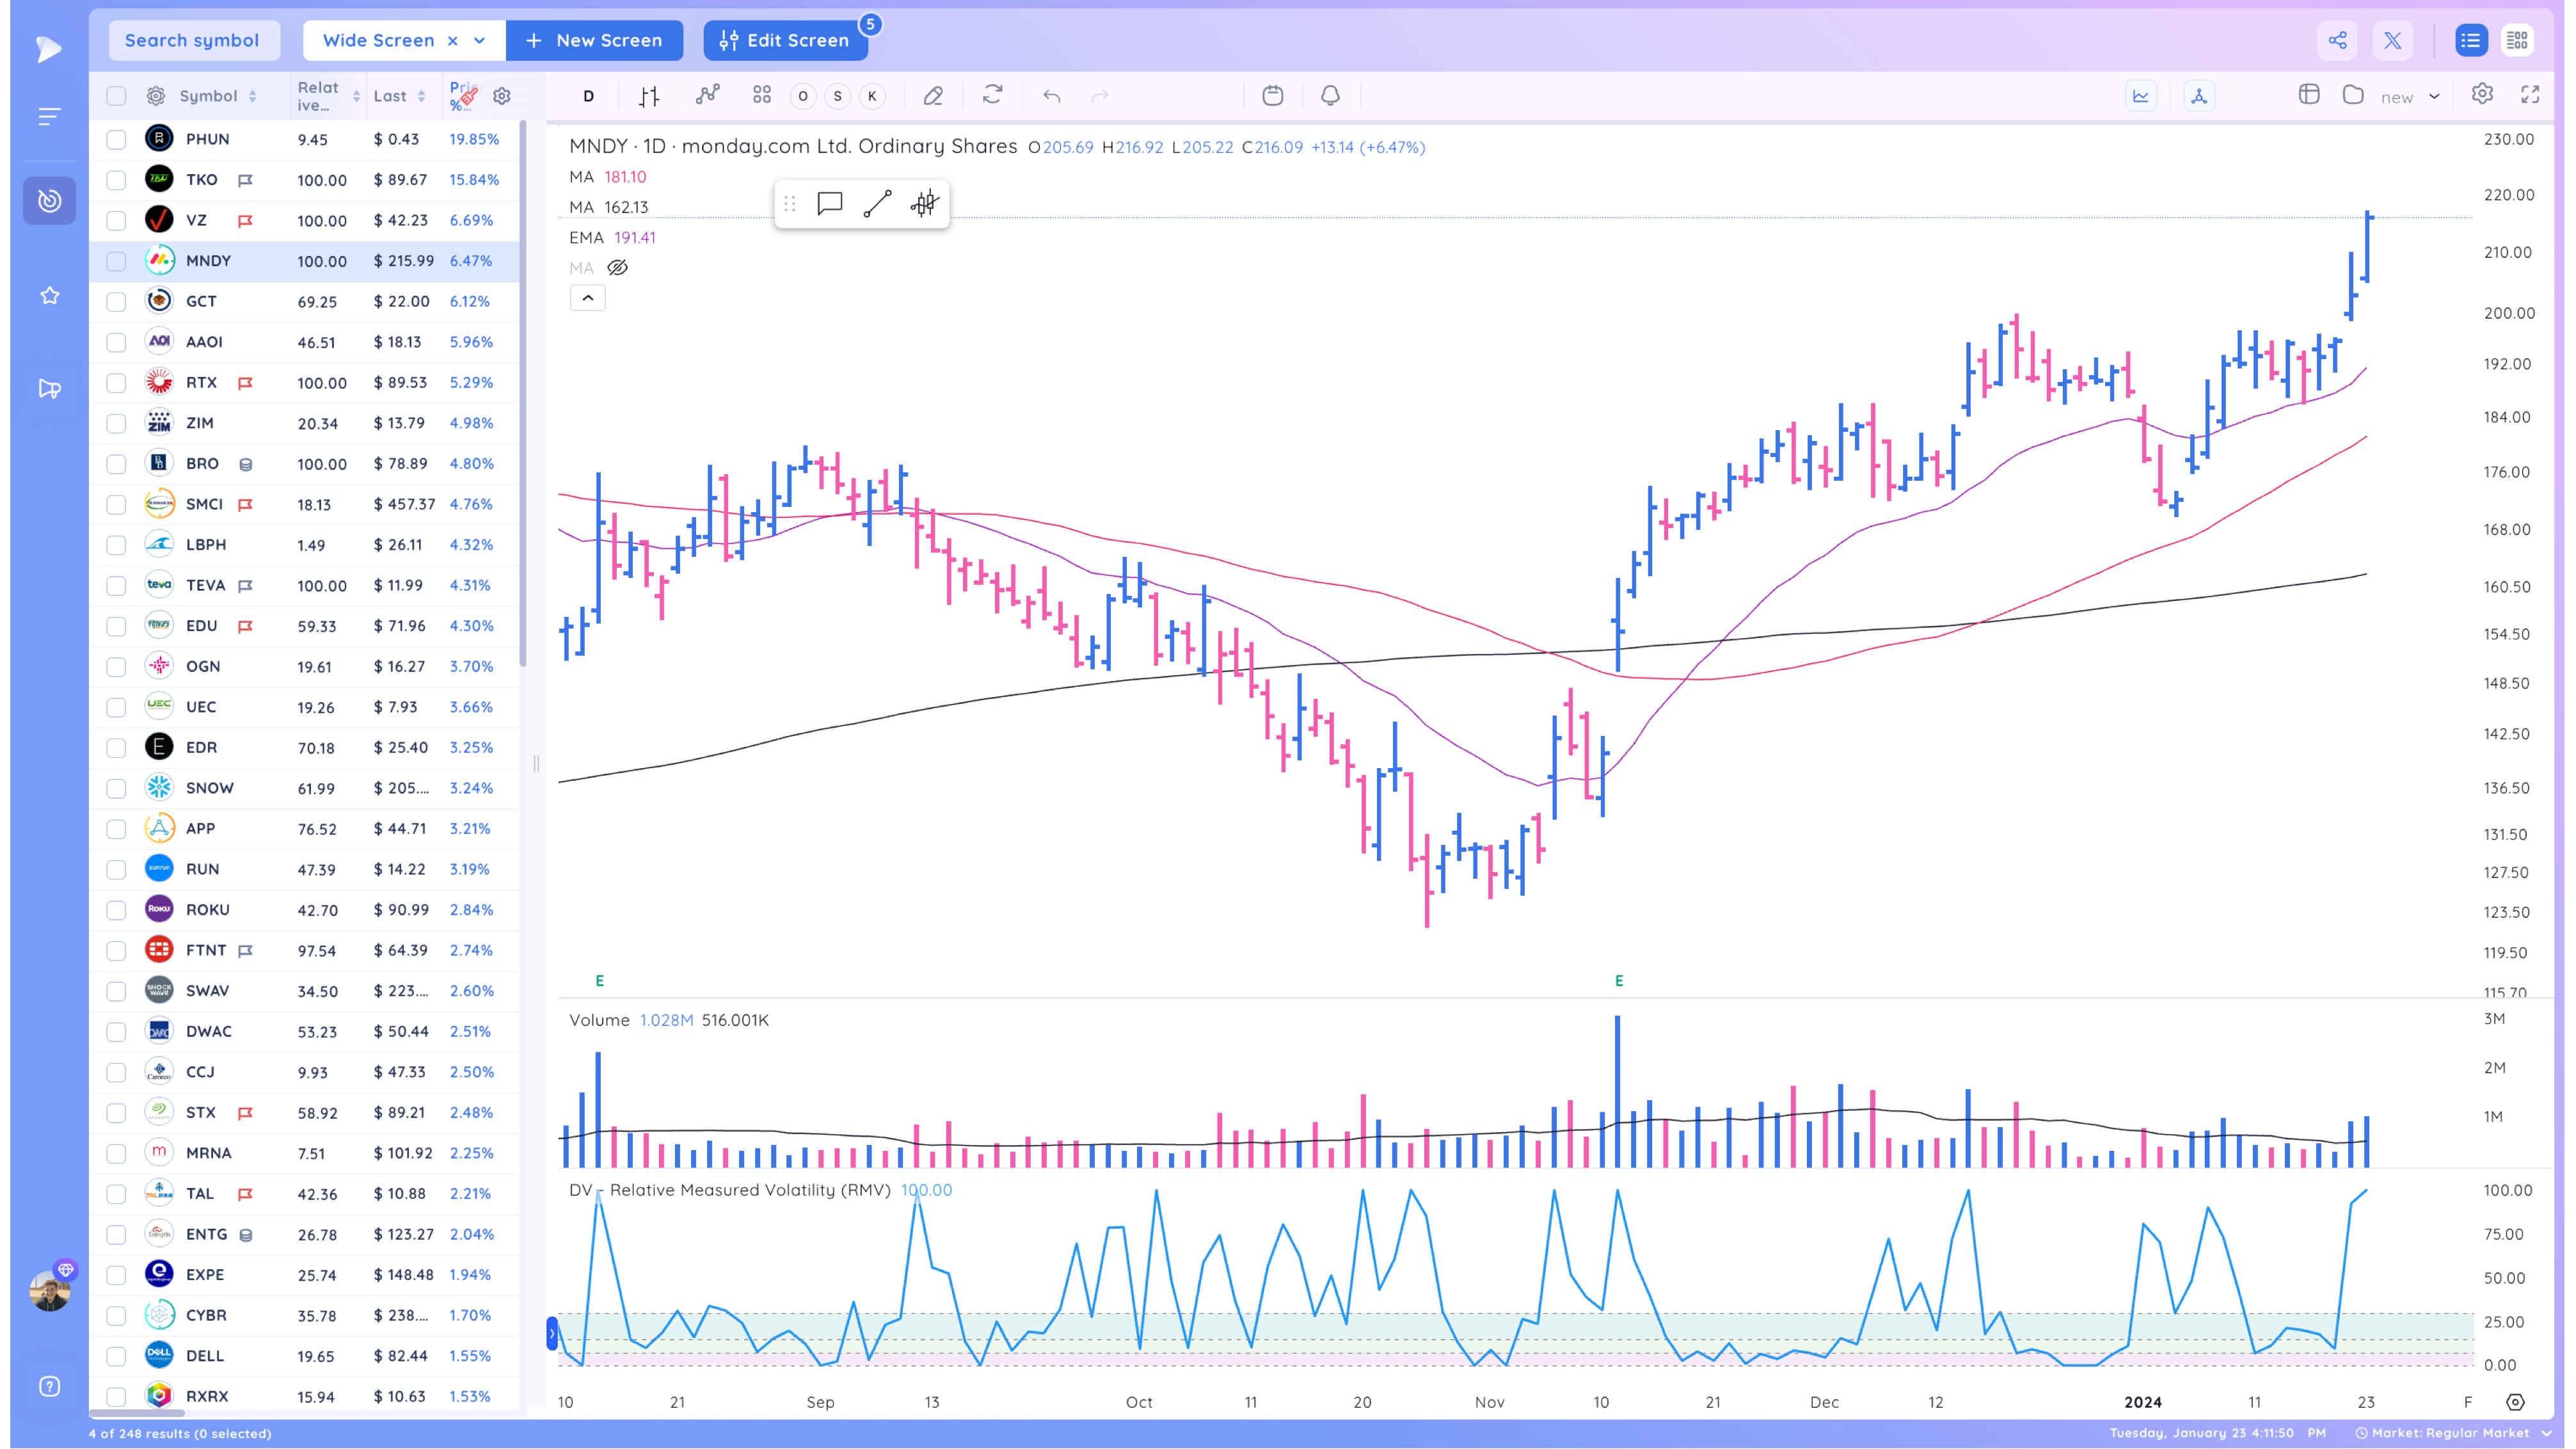Select ROKU row in watchlist
This screenshot has height=1449, width=2576.
[x=305, y=910]
